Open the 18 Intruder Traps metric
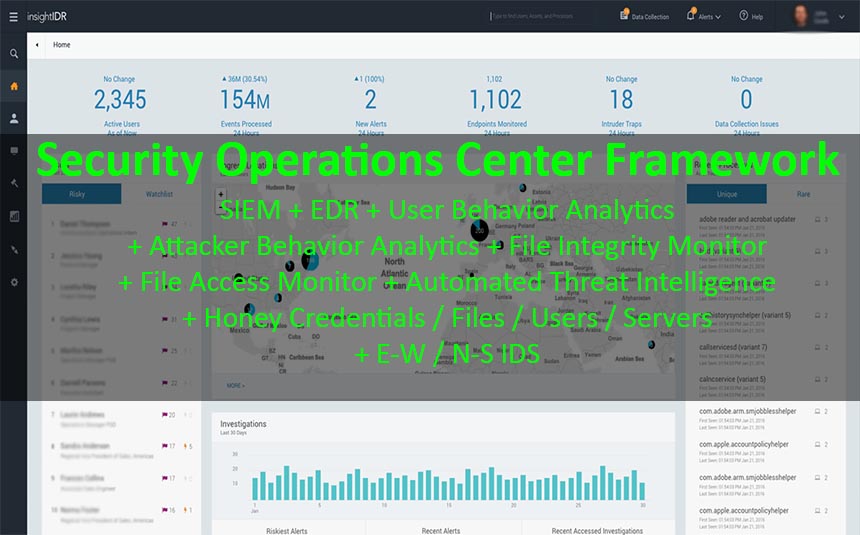The image size is (860, 535). pyautogui.click(x=621, y=100)
